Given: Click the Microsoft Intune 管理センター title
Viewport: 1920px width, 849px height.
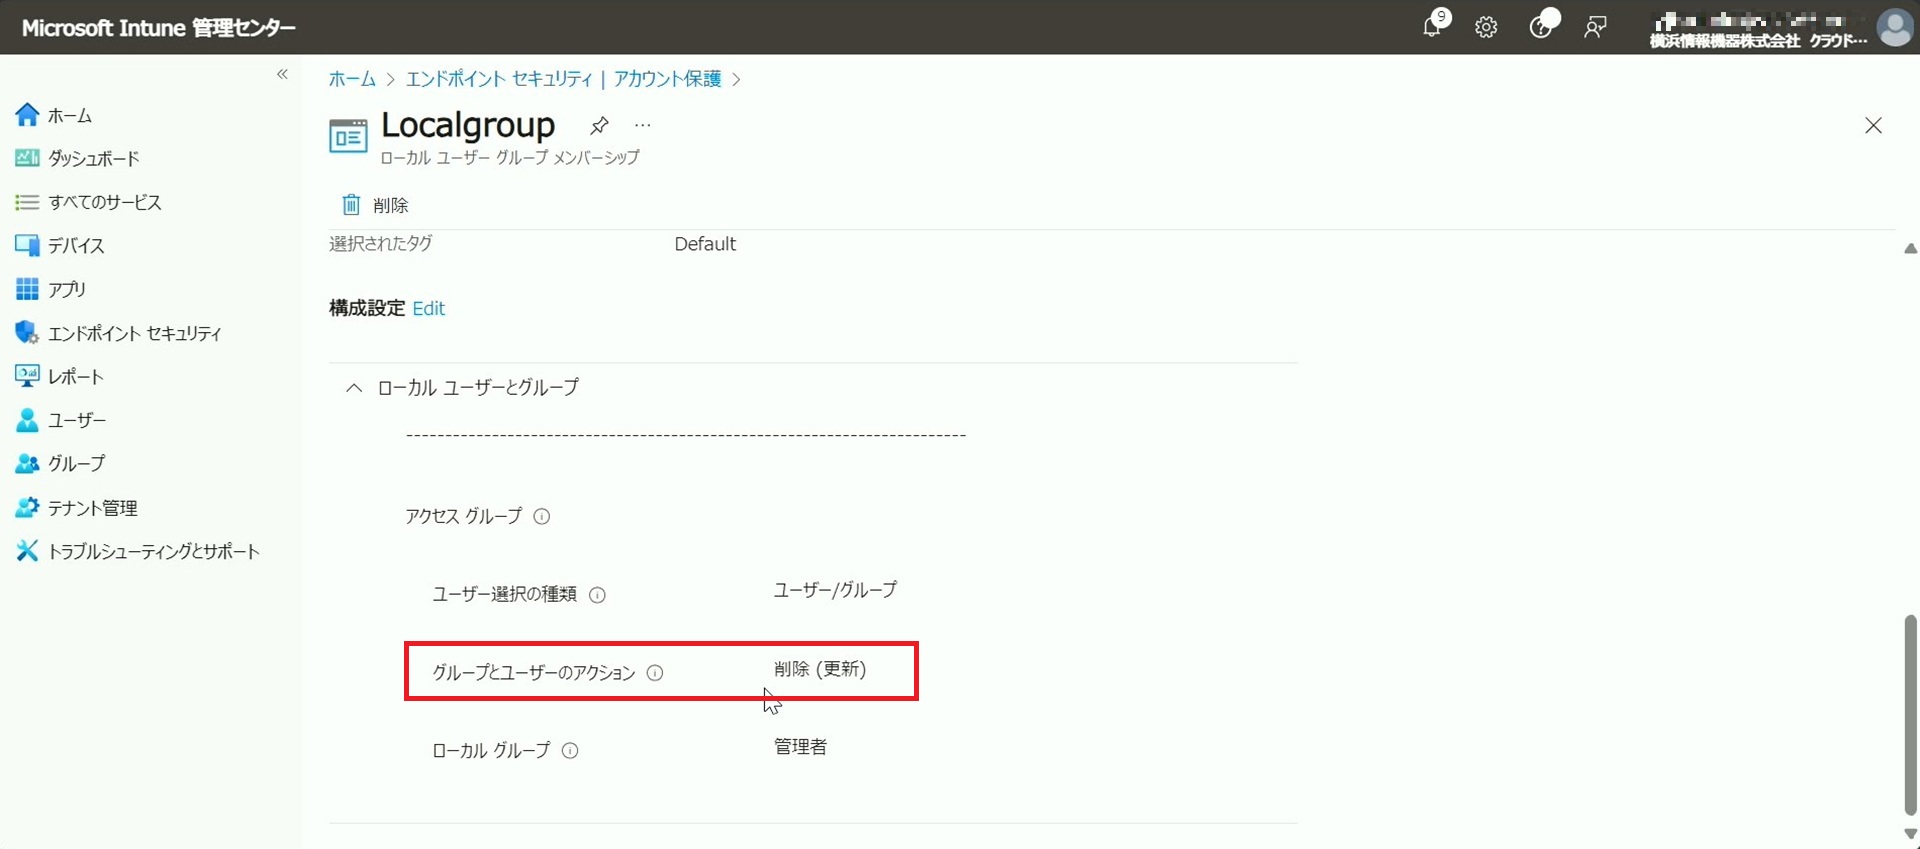Looking at the screenshot, I should point(158,27).
